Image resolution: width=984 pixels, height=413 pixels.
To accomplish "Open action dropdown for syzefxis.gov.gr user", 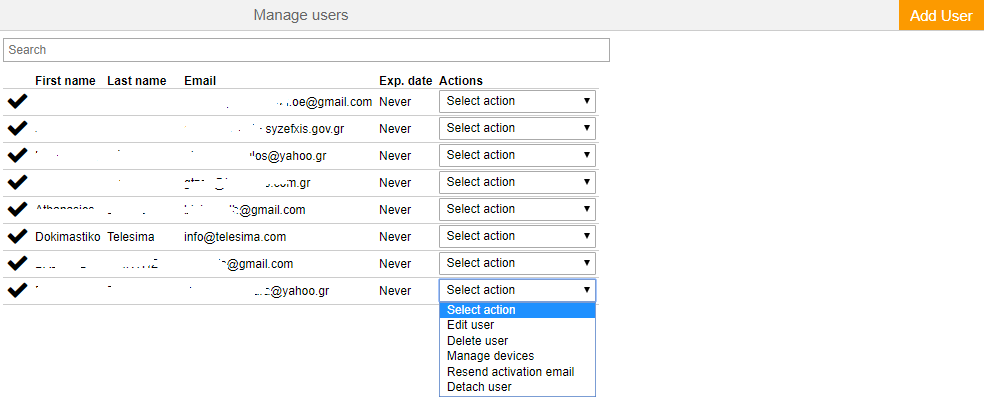I will coord(517,128).
